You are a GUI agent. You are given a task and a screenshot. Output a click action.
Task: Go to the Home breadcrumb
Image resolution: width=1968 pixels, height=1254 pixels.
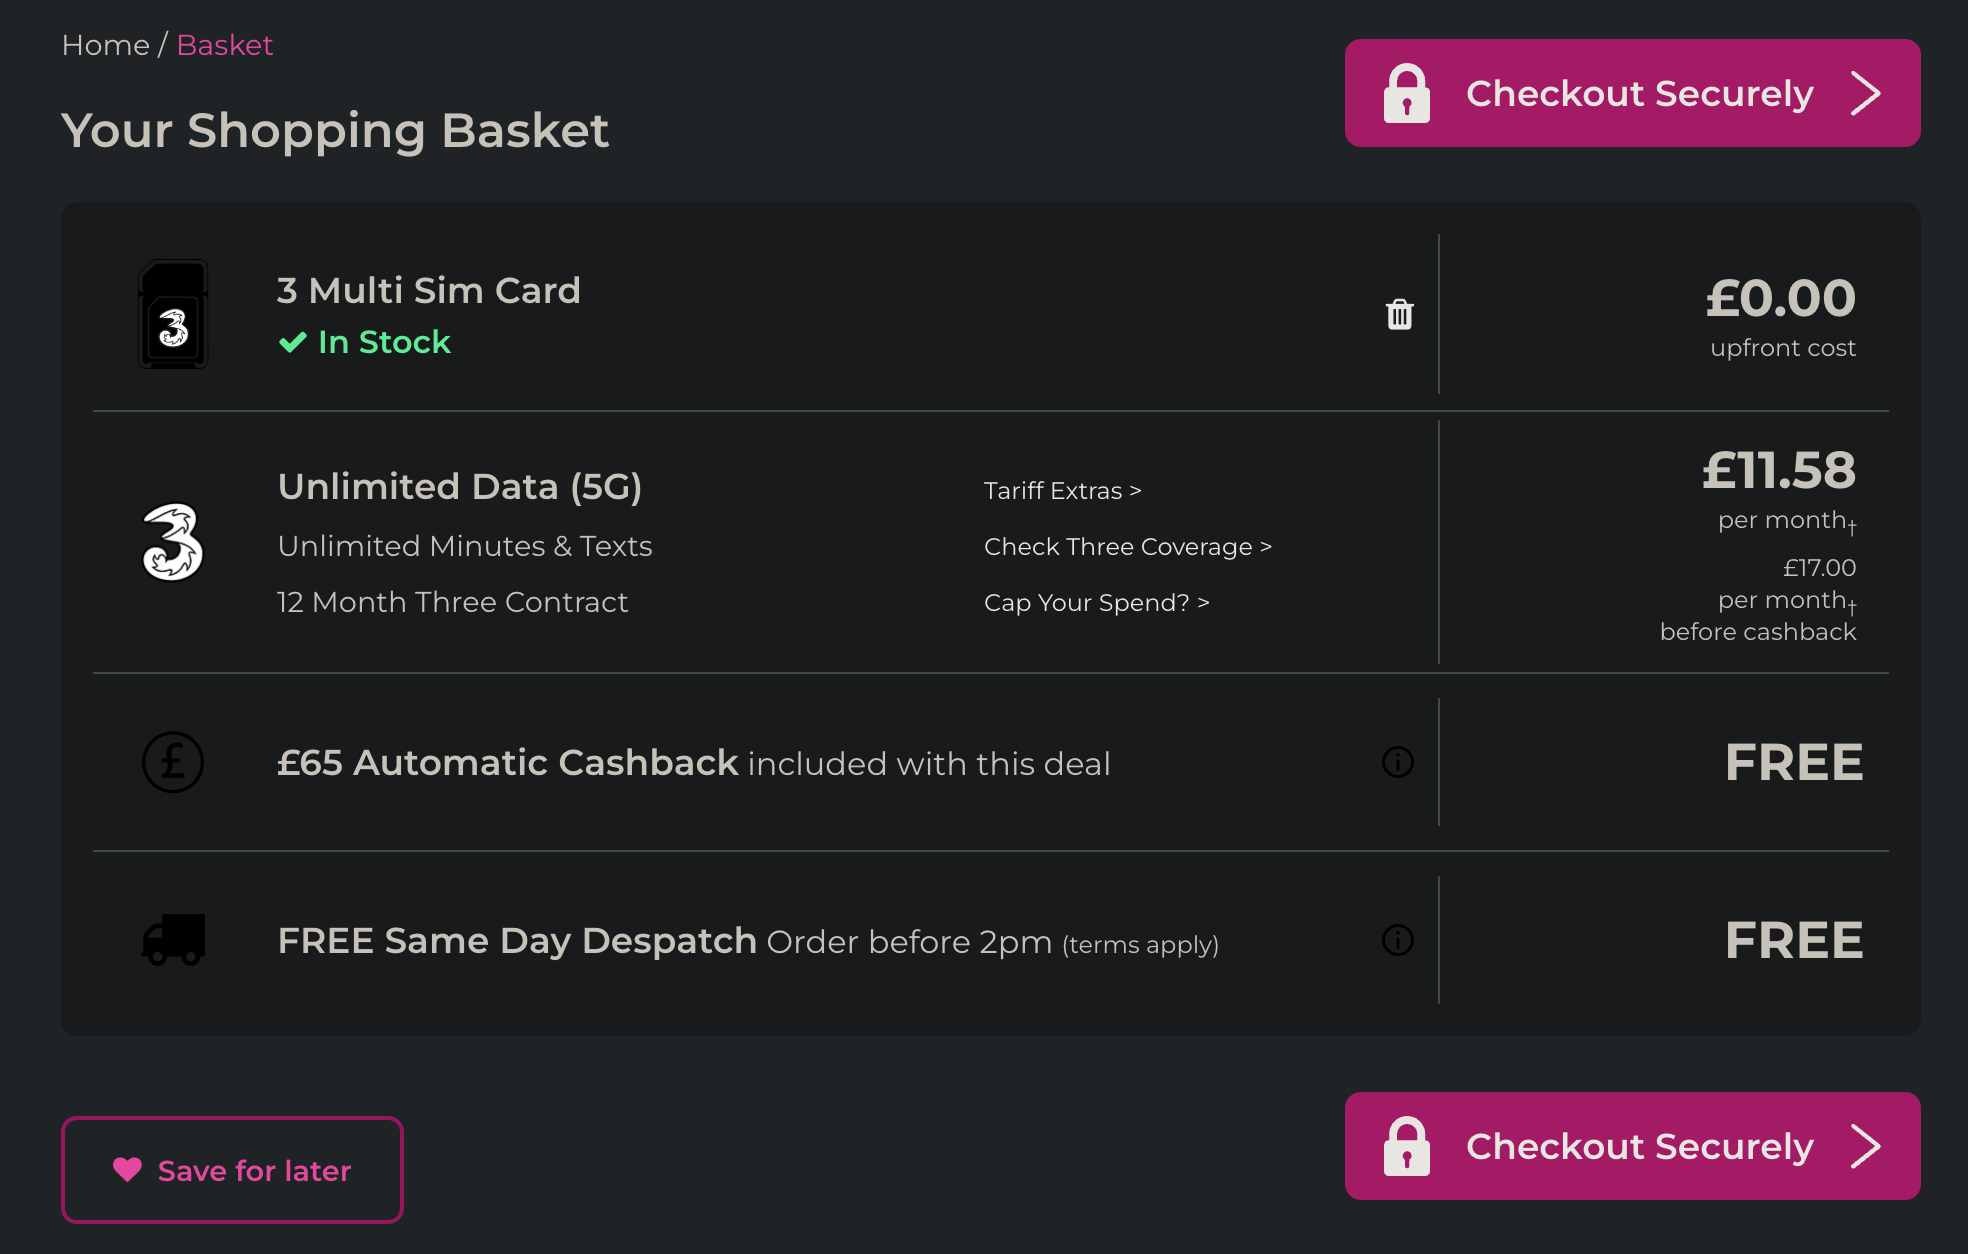tap(105, 45)
